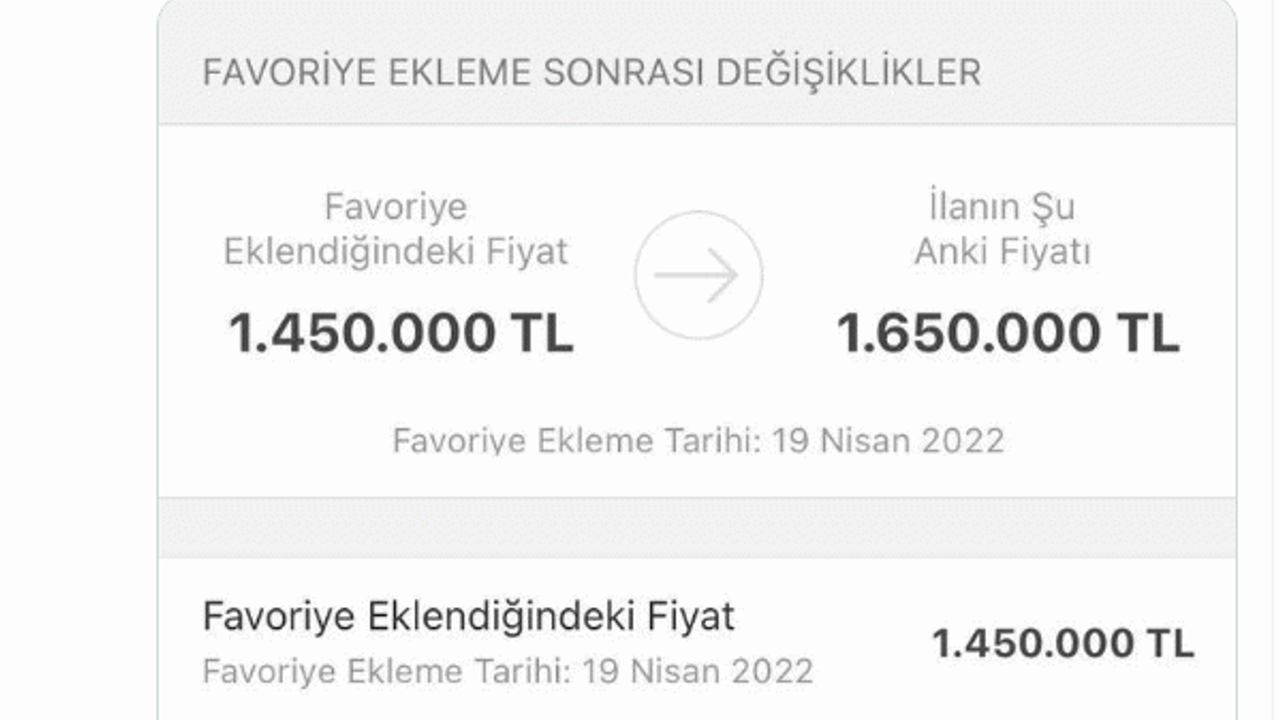Click the "İlanın Şu" label line
Image resolution: width=1280 pixels, height=720 pixels.
[1001, 208]
